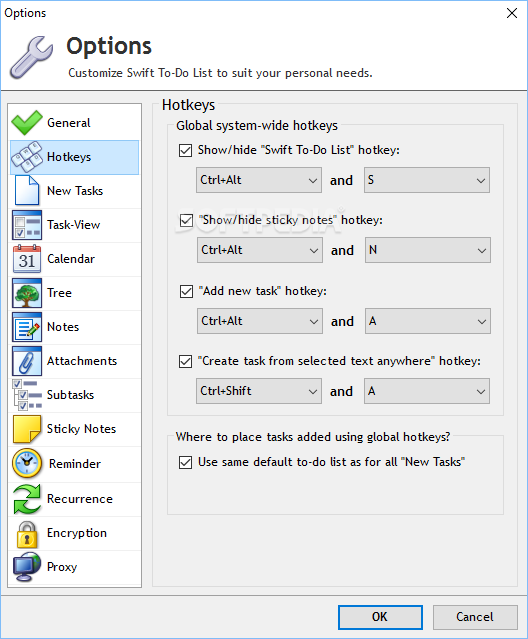
Task: Open the Ctrl+Shift modifier dropdown
Action: pos(259,391)
